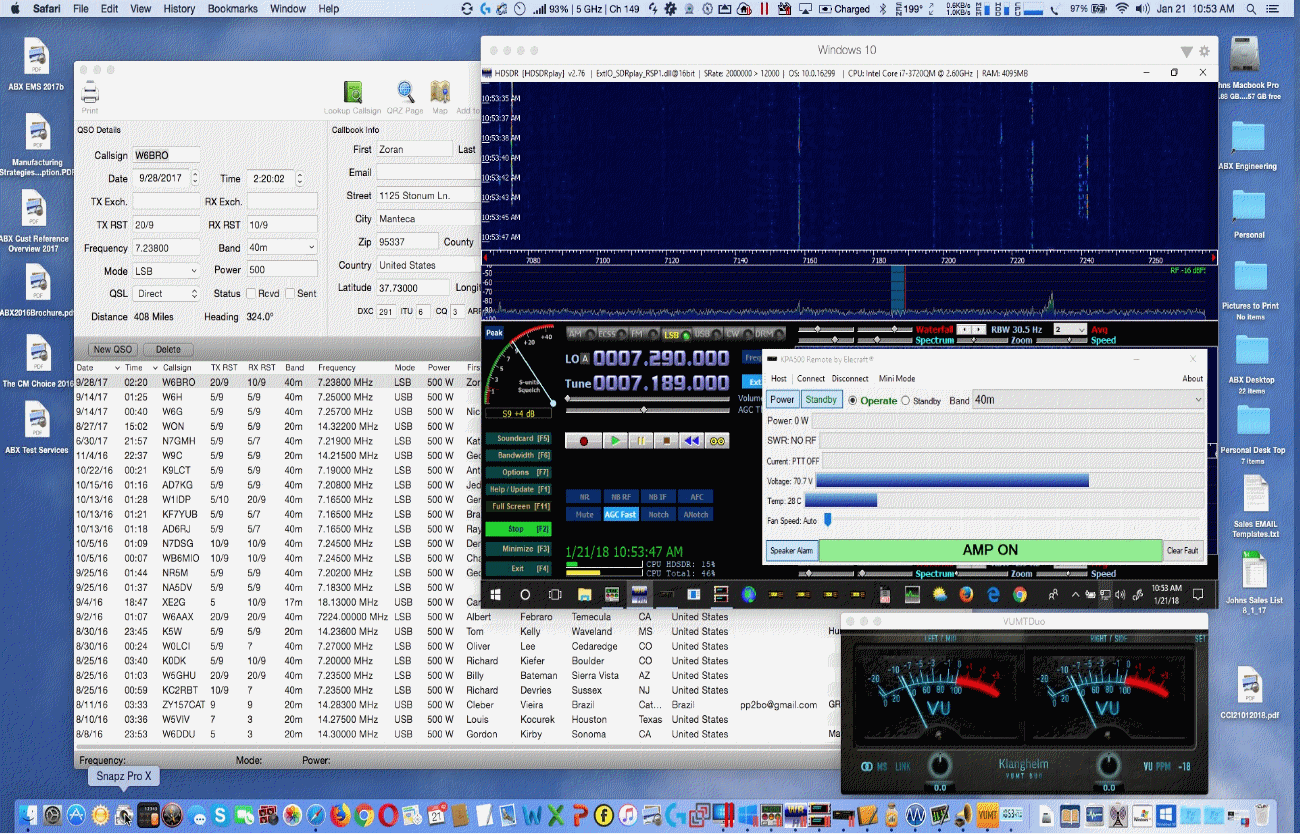Click Connect in KPA500 Remote menu
The width and height of the screenshot is (1300, 834).
click(811, 379)
